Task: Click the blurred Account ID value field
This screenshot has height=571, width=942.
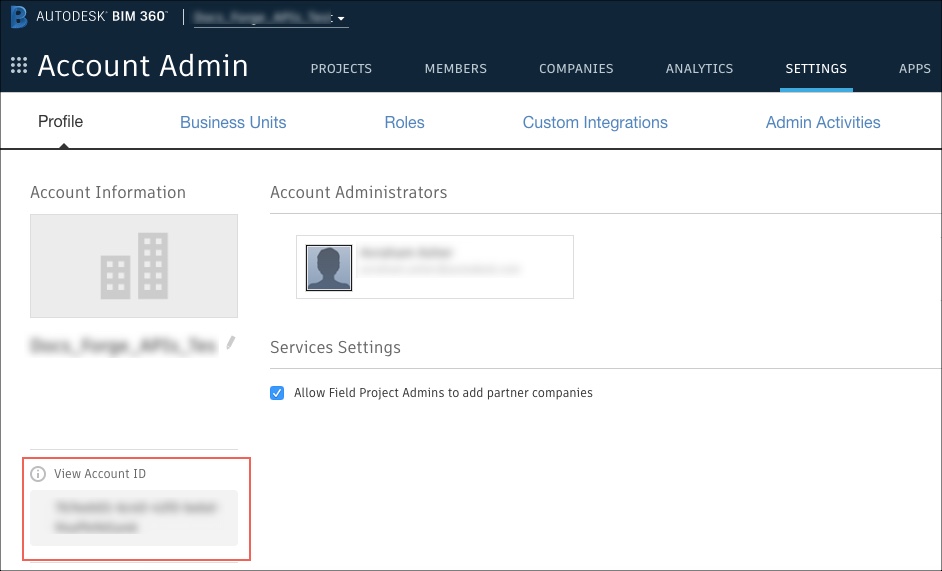Action: [134, 517]
